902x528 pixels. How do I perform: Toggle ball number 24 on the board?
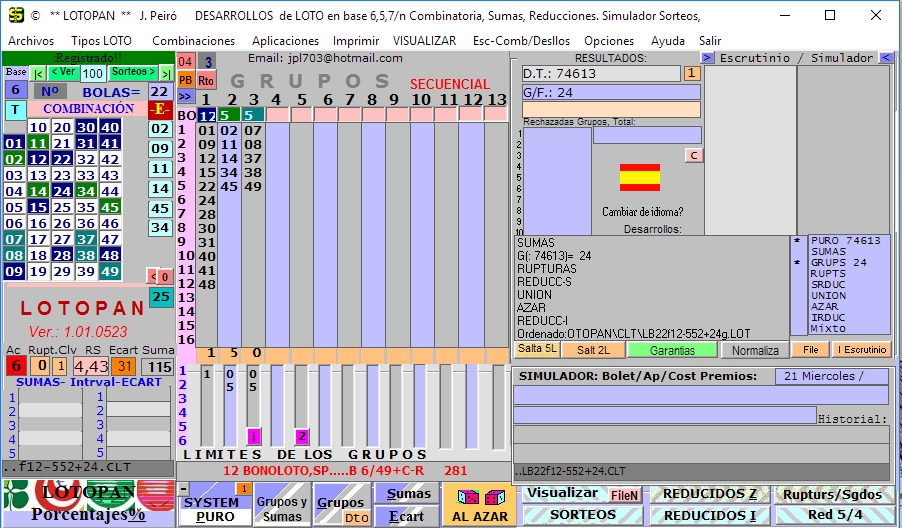tap(62, 191)
